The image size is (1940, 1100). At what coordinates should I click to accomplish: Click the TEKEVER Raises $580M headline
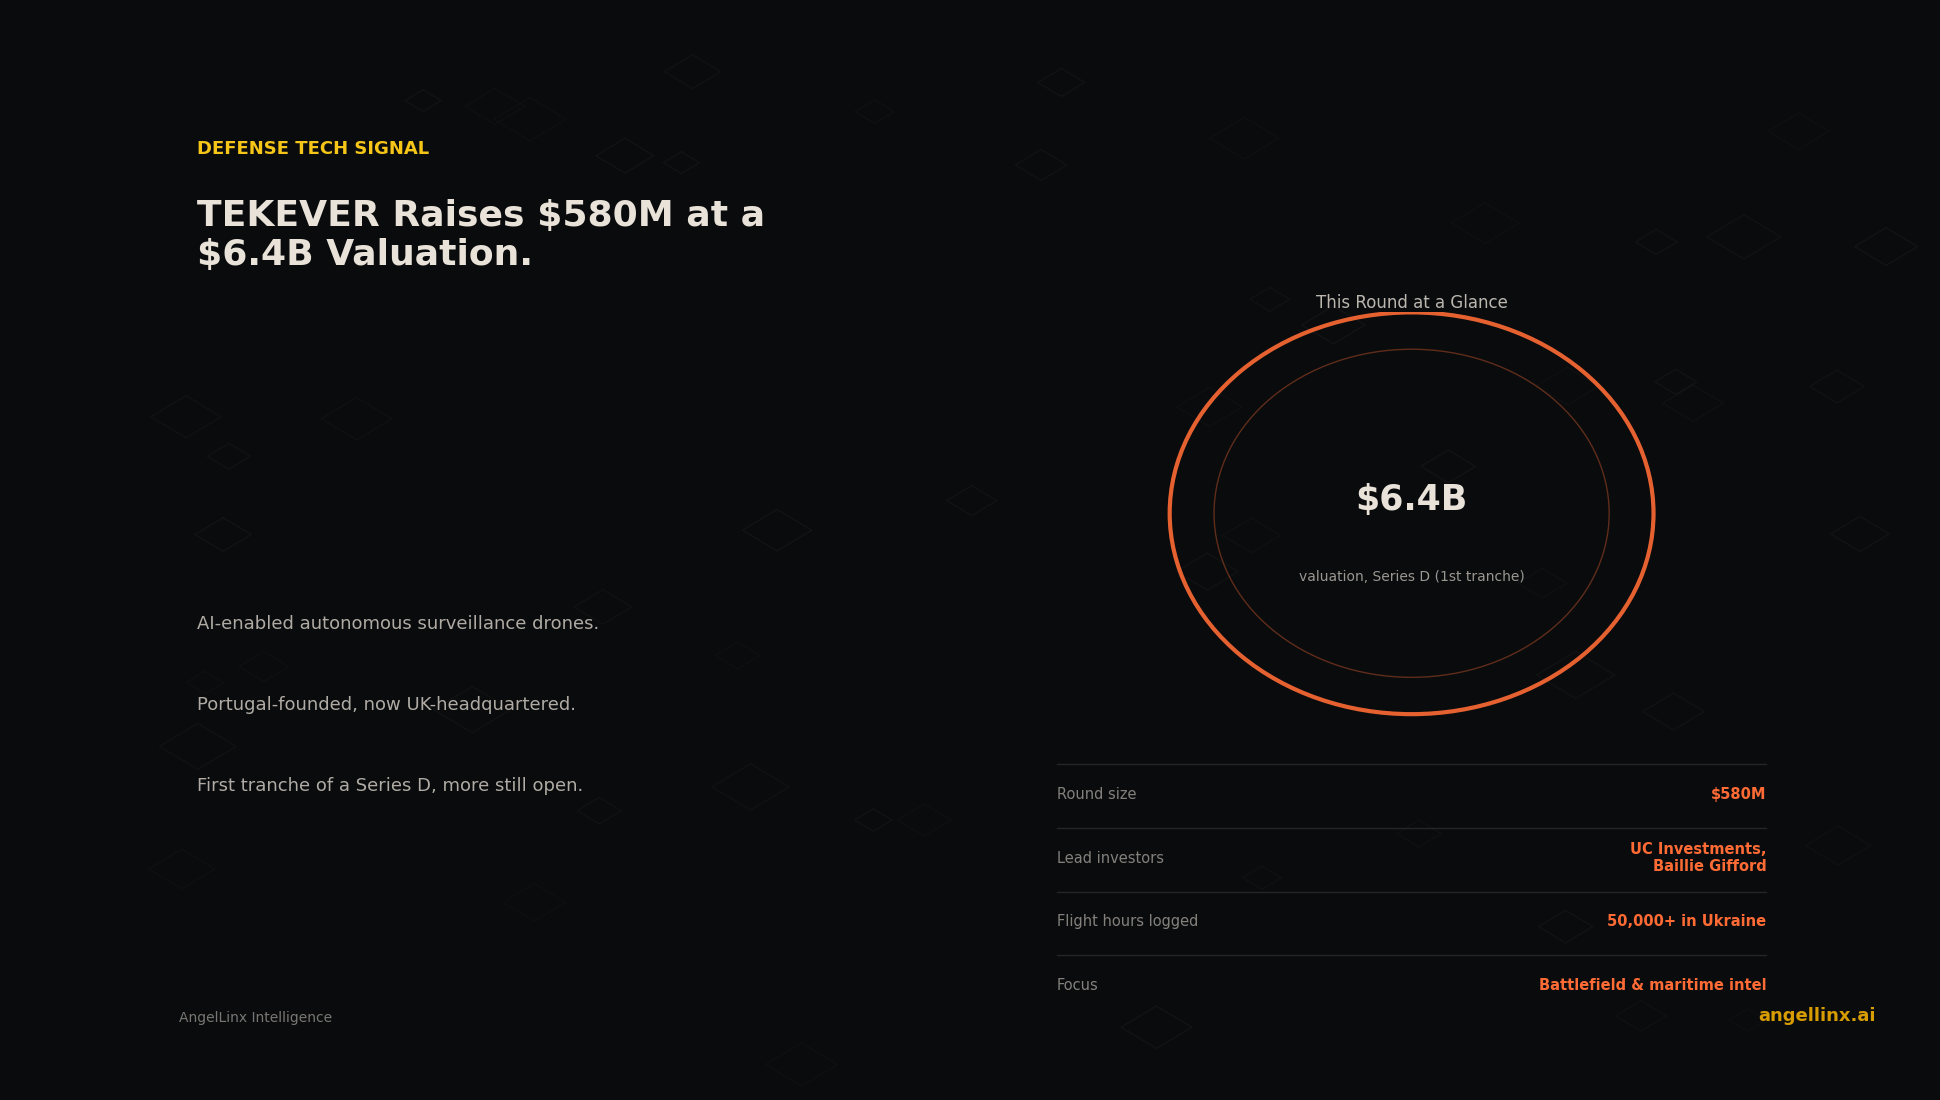point(481,234)
